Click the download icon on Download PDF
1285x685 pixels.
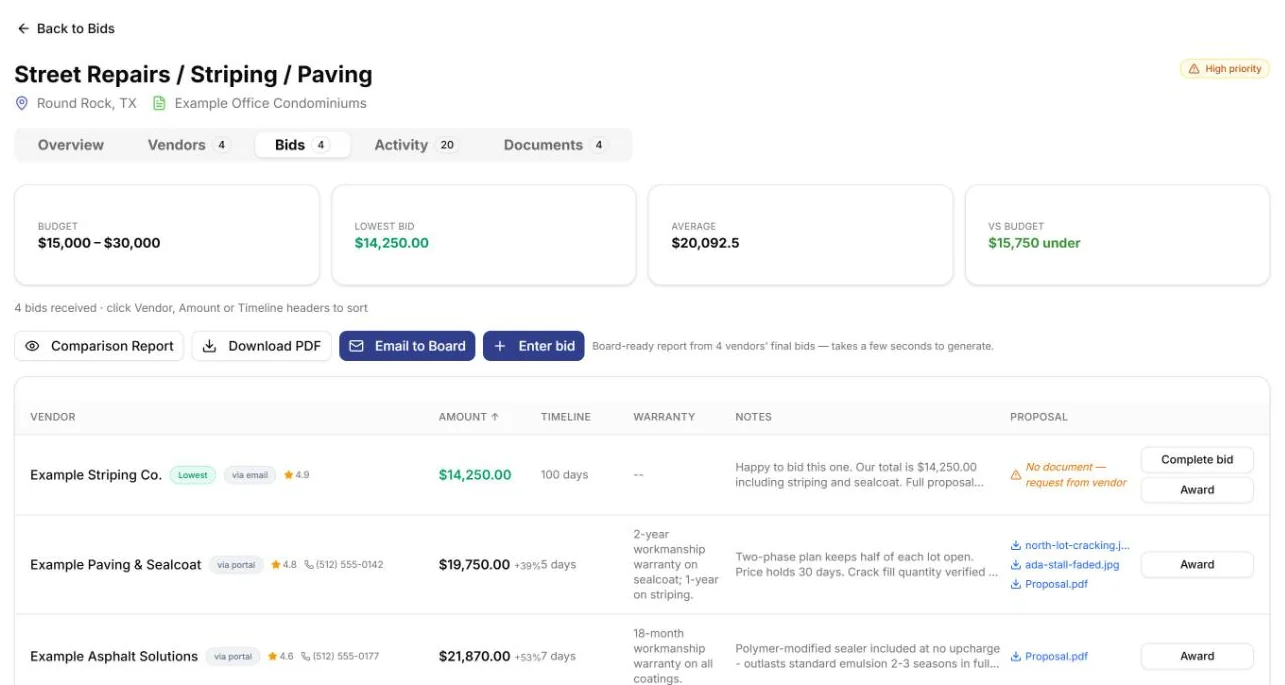pyautogui.click(x=210, y=346)
